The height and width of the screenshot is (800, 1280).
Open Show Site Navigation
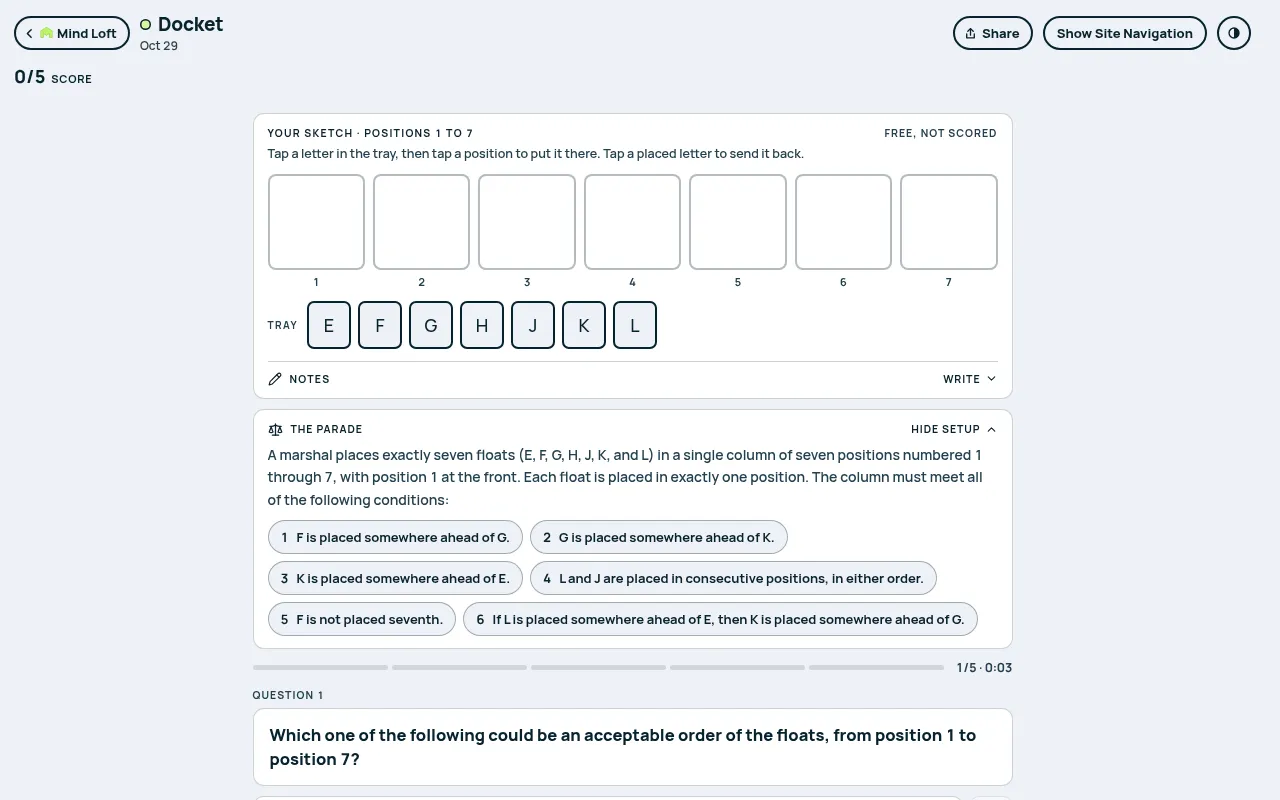tap(1125, 33)
